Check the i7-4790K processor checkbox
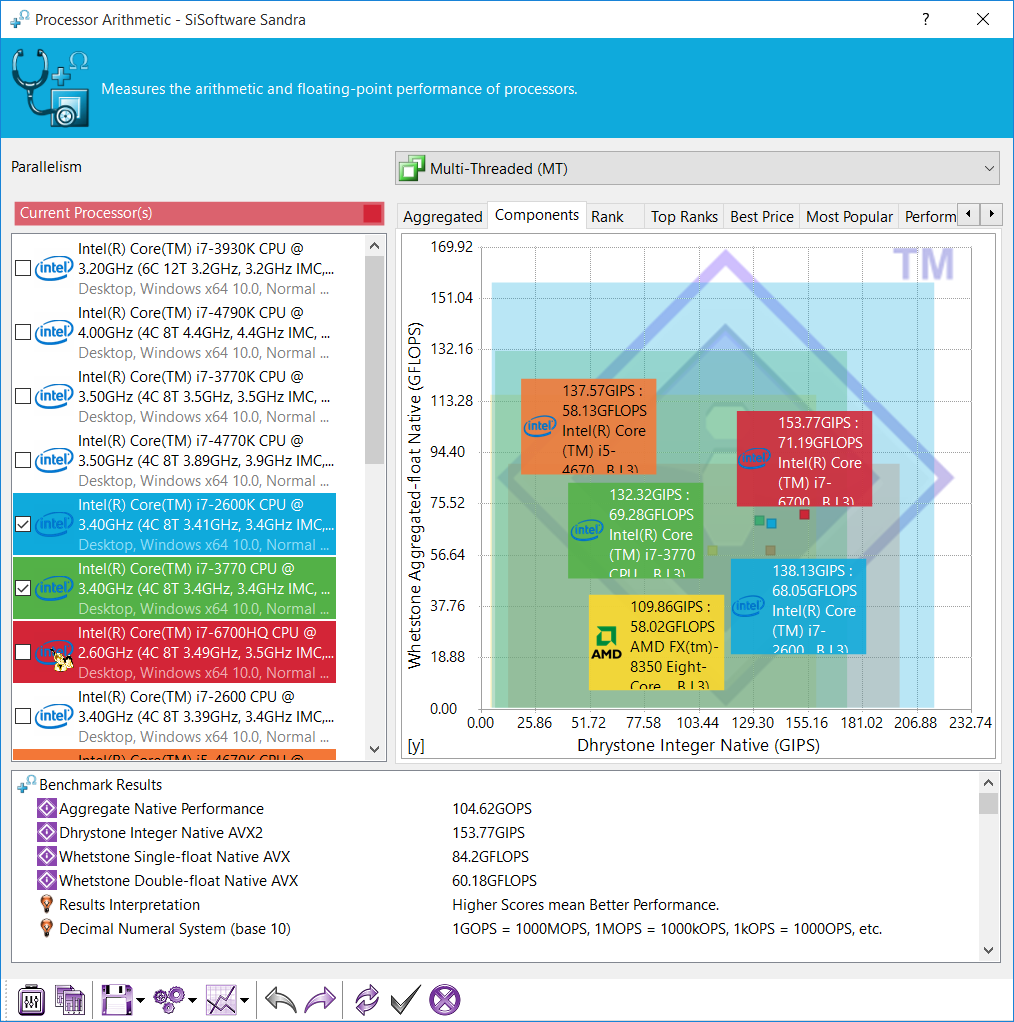Viewport: 1014px width, 1022px height. [x=23, y=332]
